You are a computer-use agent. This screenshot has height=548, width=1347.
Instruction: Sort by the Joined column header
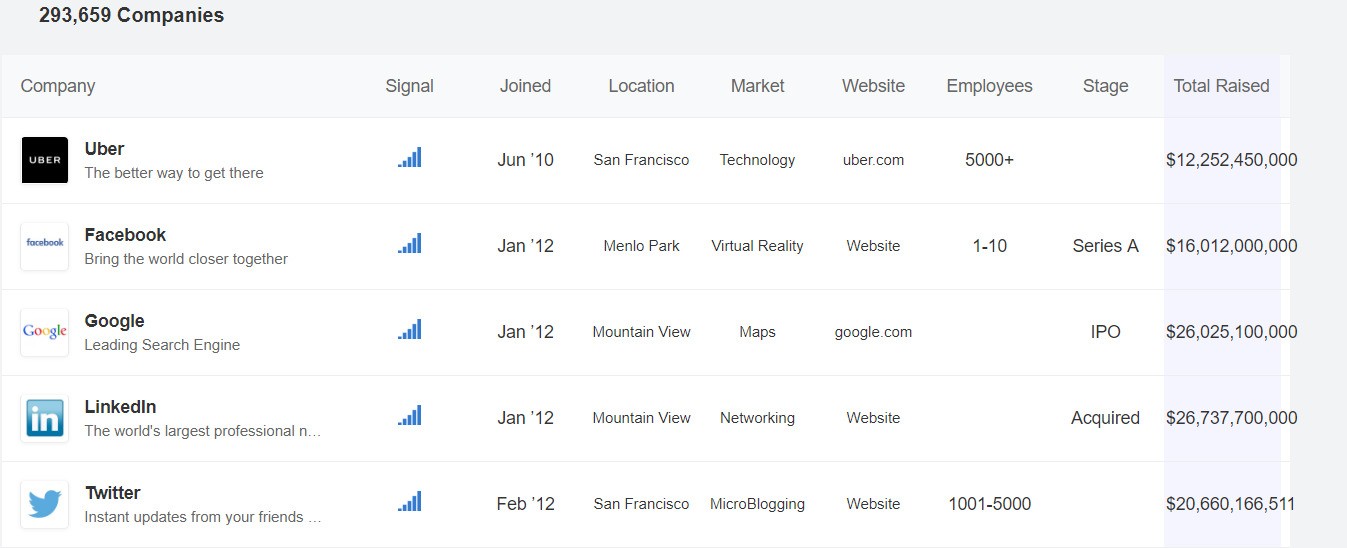(x=526, y=86)
